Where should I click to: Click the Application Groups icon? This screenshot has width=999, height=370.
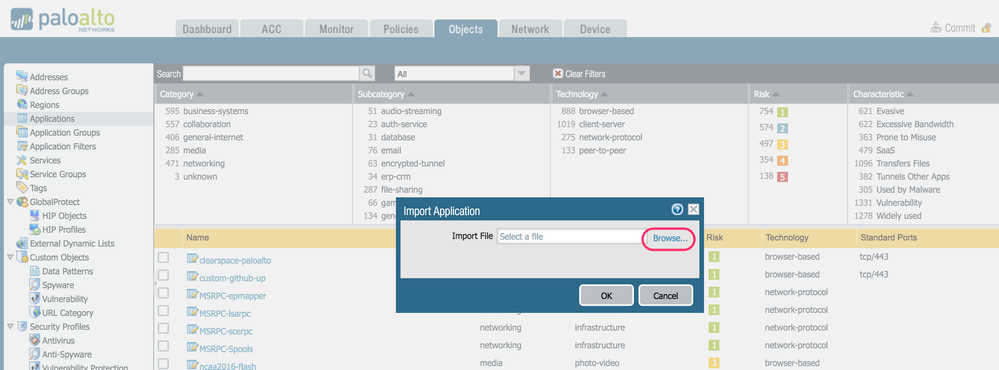point(22,132)
